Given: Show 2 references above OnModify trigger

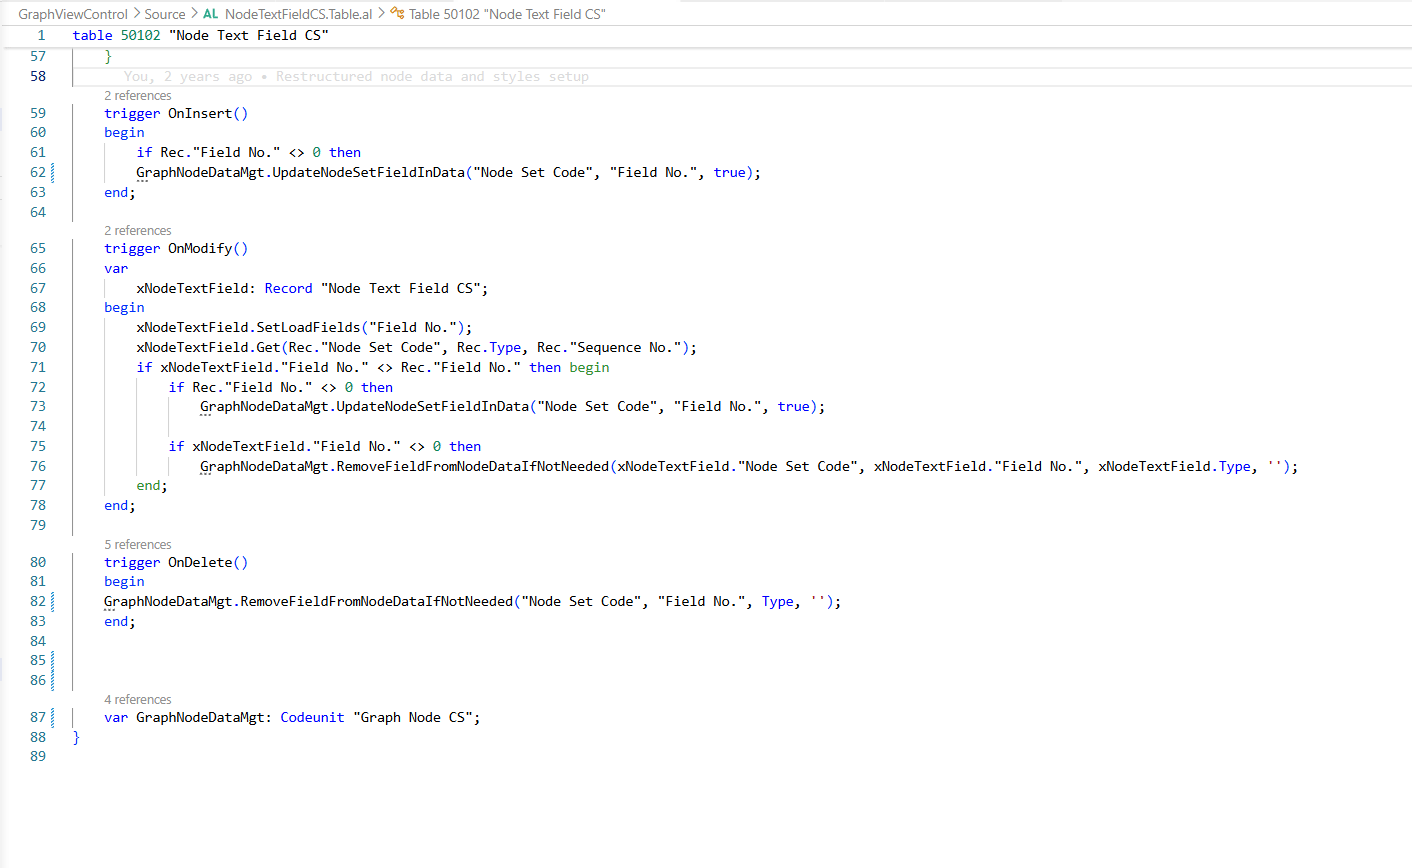Looking at the screenshot, I should coord(138,231).
